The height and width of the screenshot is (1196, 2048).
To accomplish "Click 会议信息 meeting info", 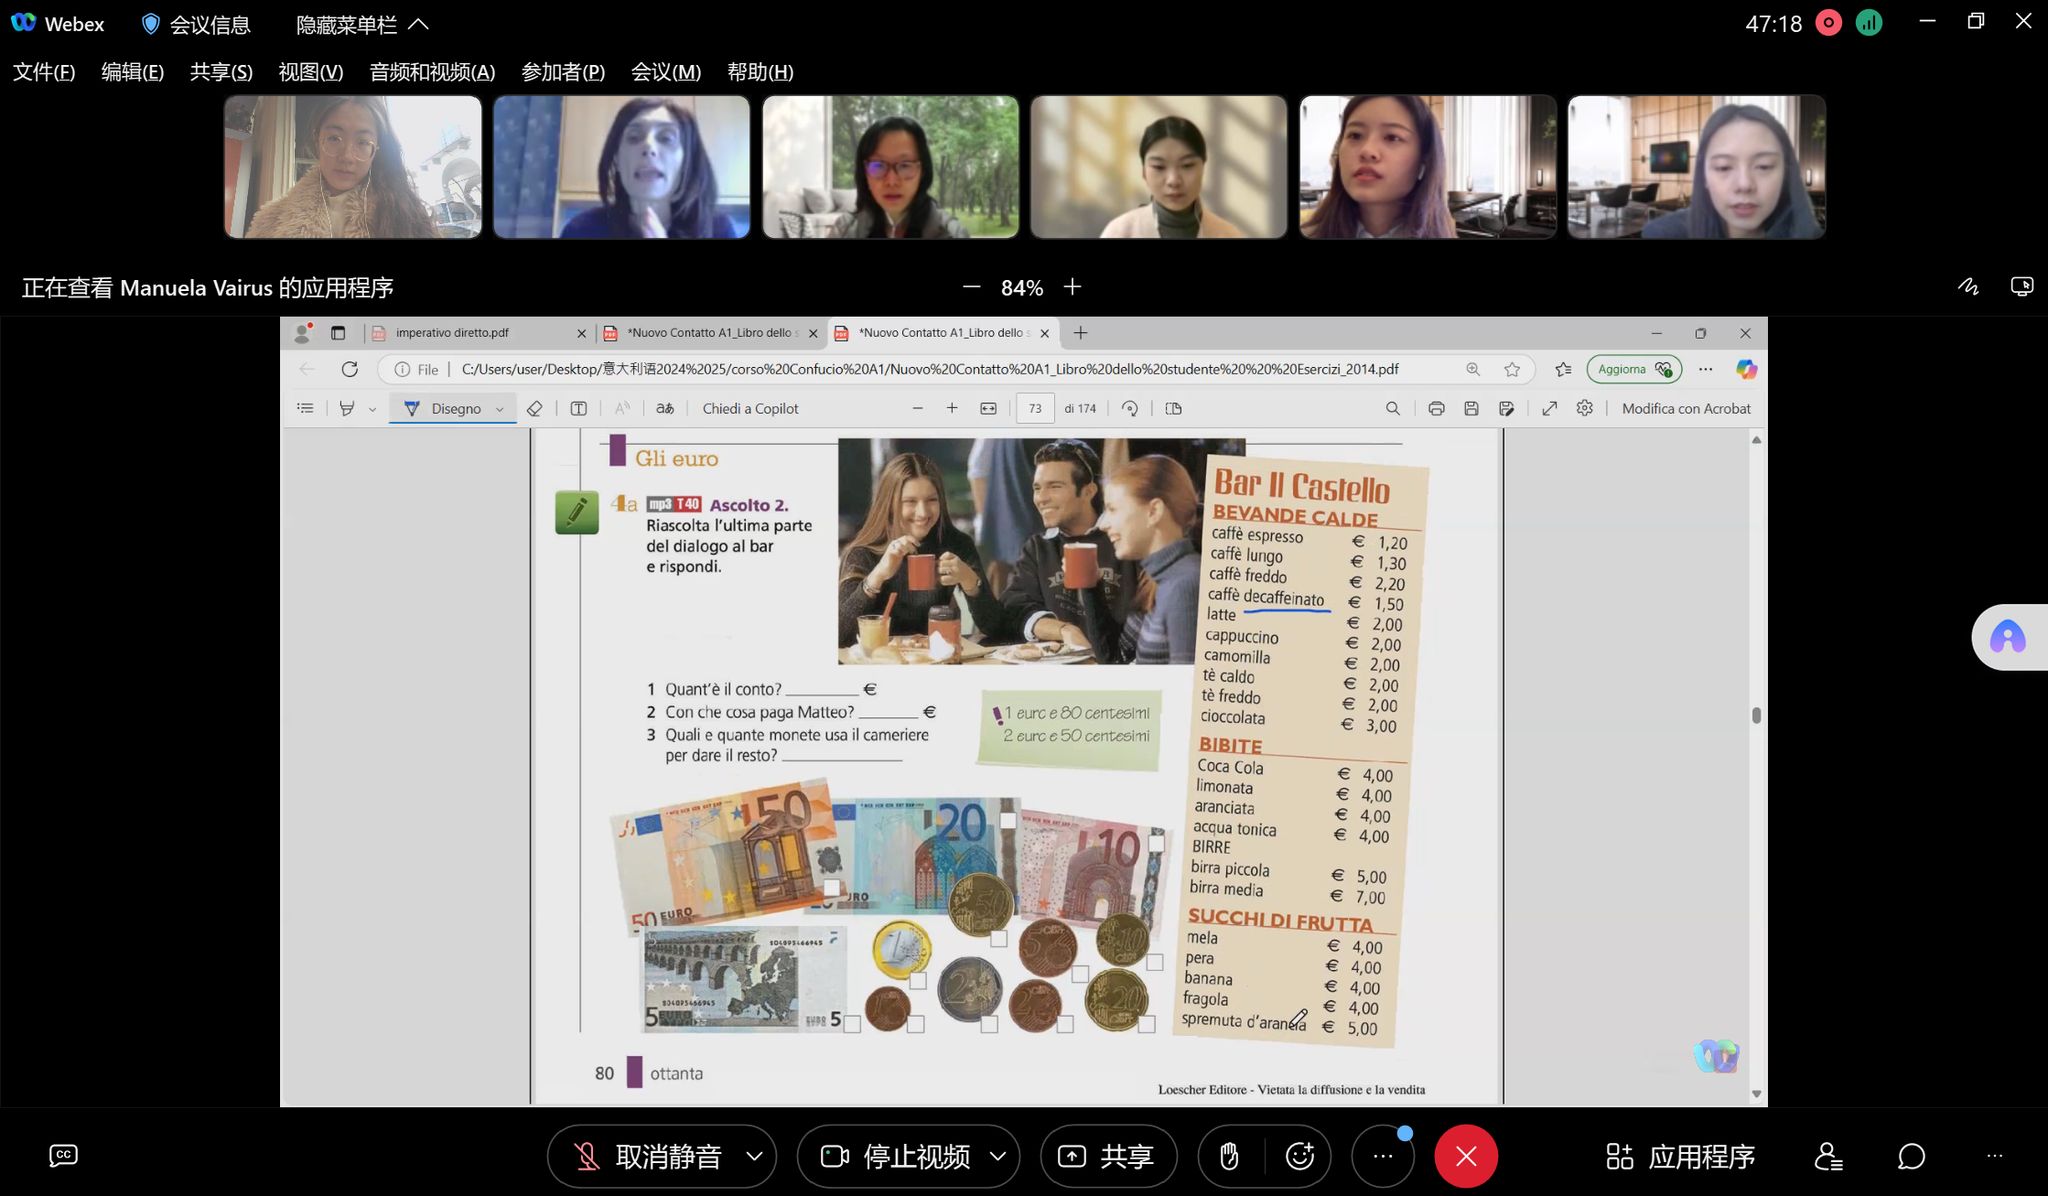I will 196,24.
